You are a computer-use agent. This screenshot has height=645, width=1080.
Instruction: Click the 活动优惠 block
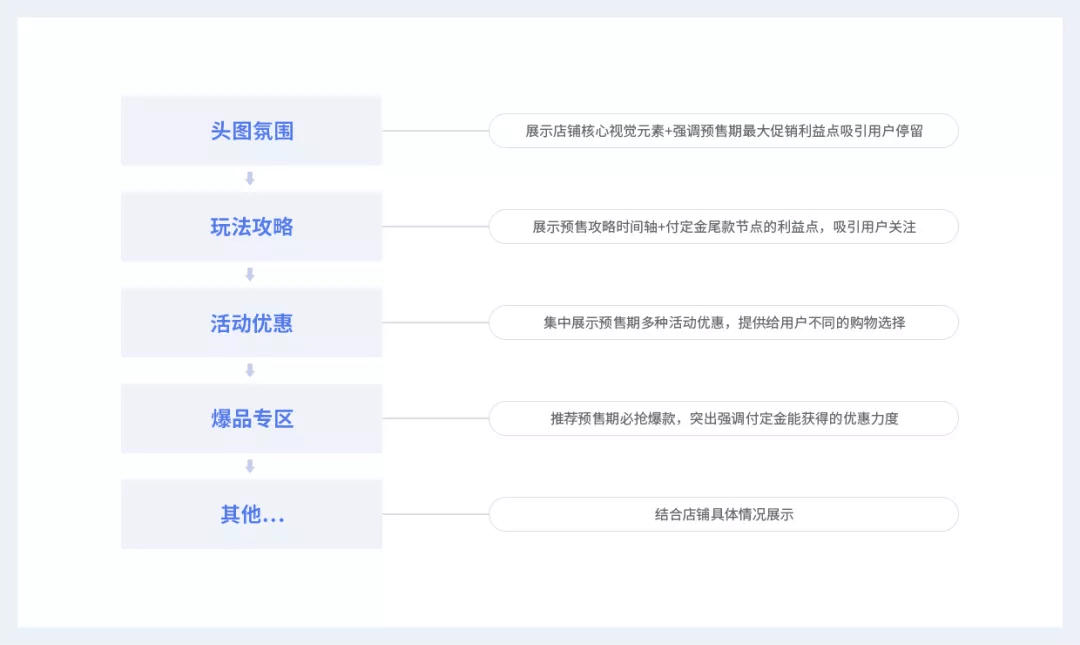(251, 322)
